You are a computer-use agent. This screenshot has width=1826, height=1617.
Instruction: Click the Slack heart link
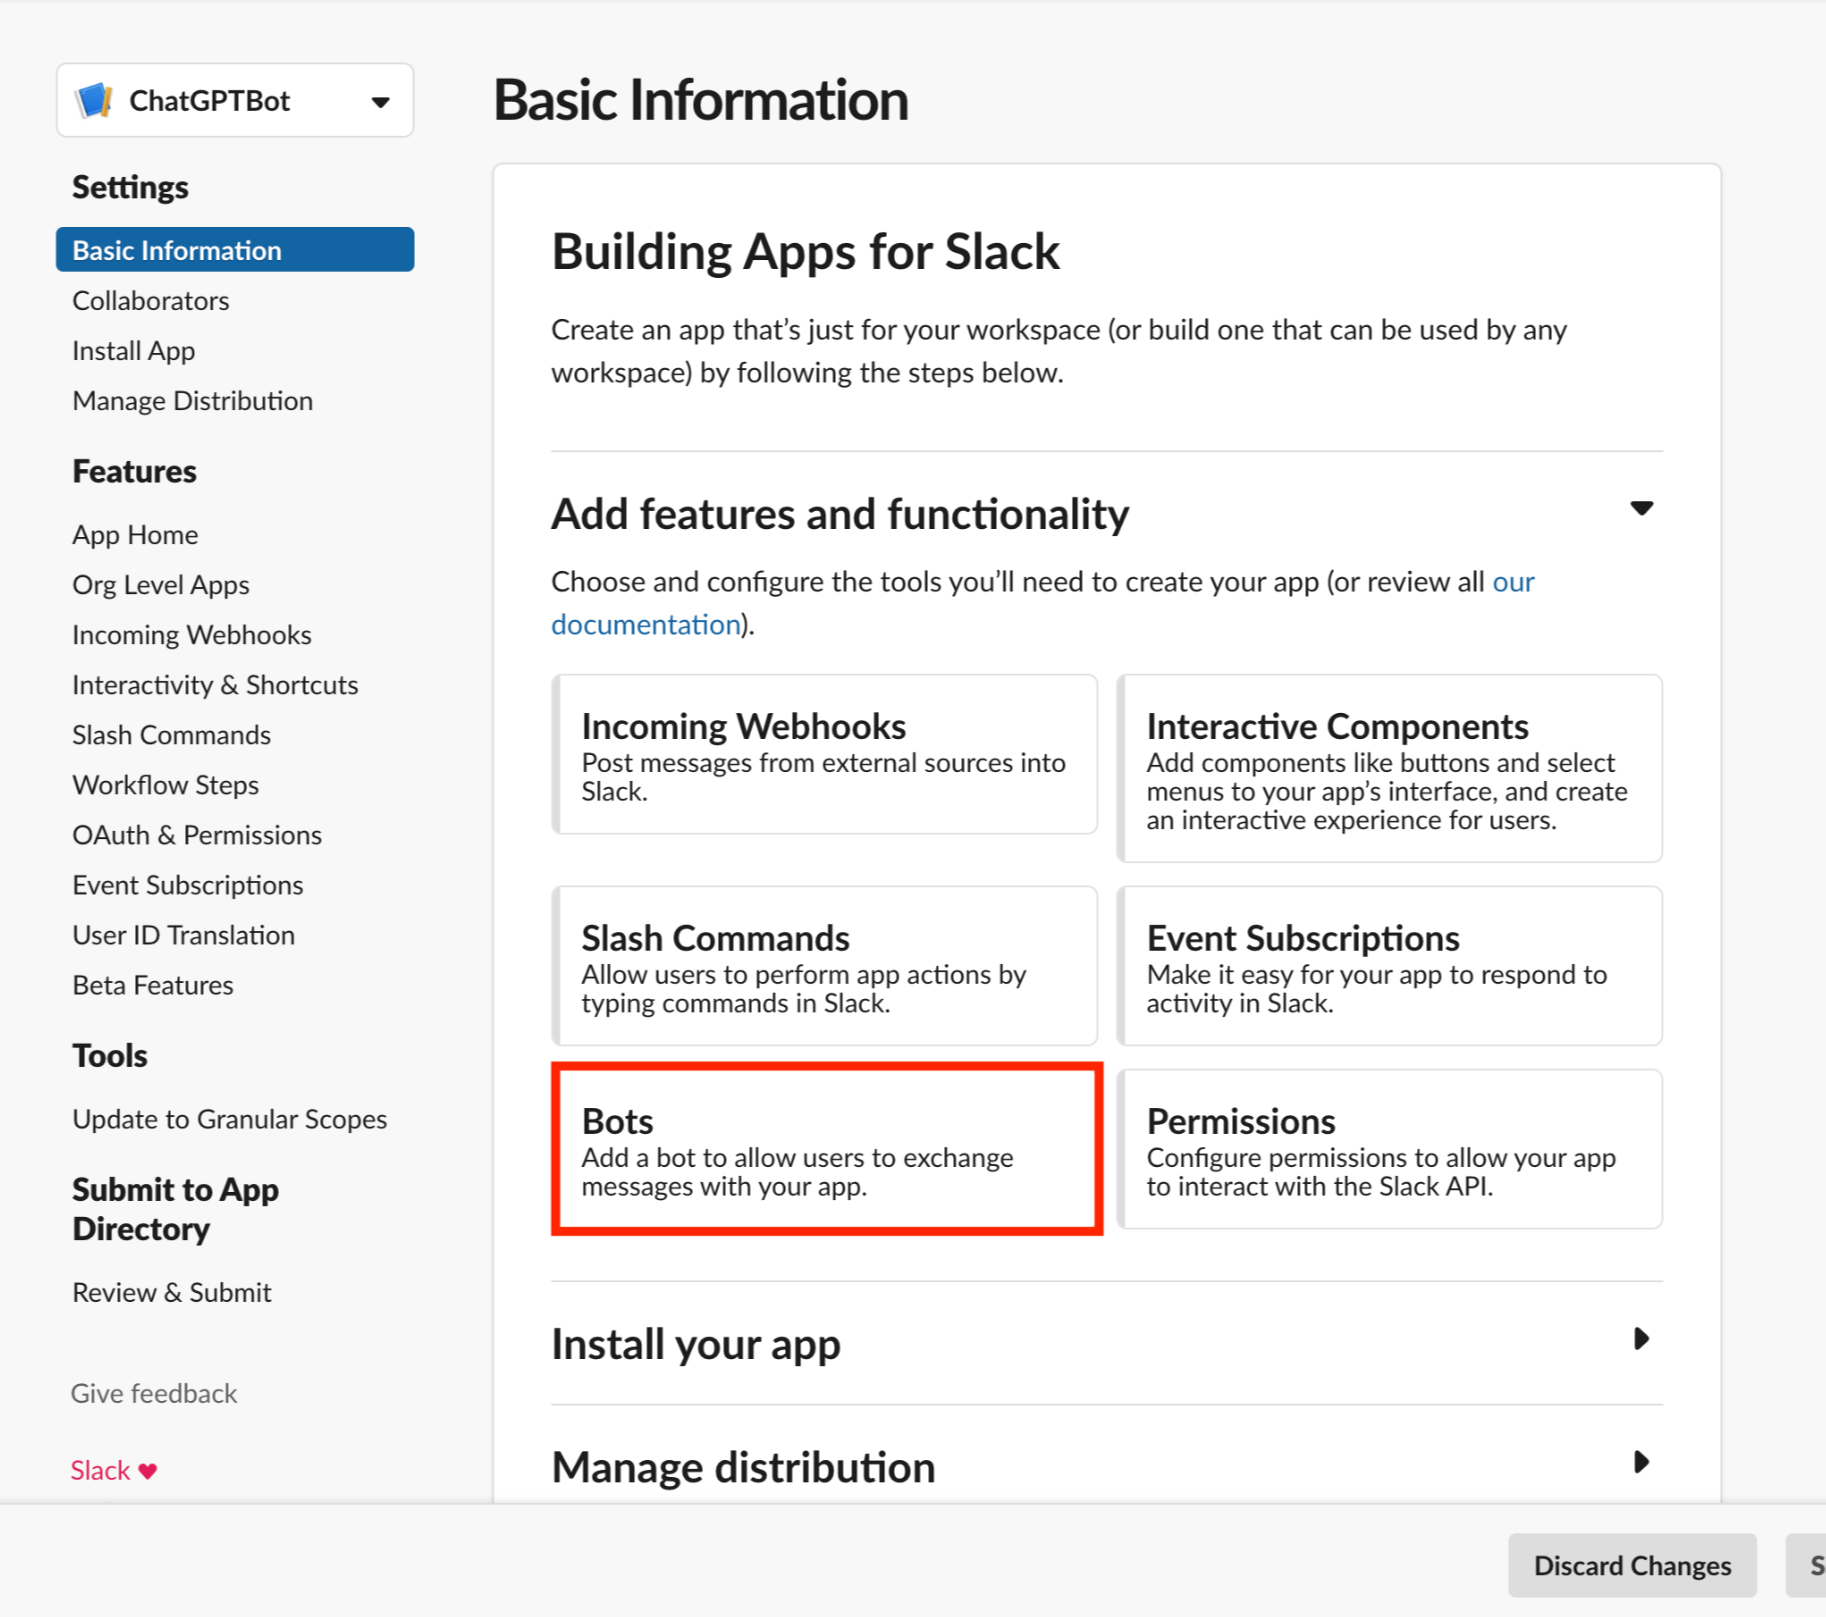[114, 1470]
